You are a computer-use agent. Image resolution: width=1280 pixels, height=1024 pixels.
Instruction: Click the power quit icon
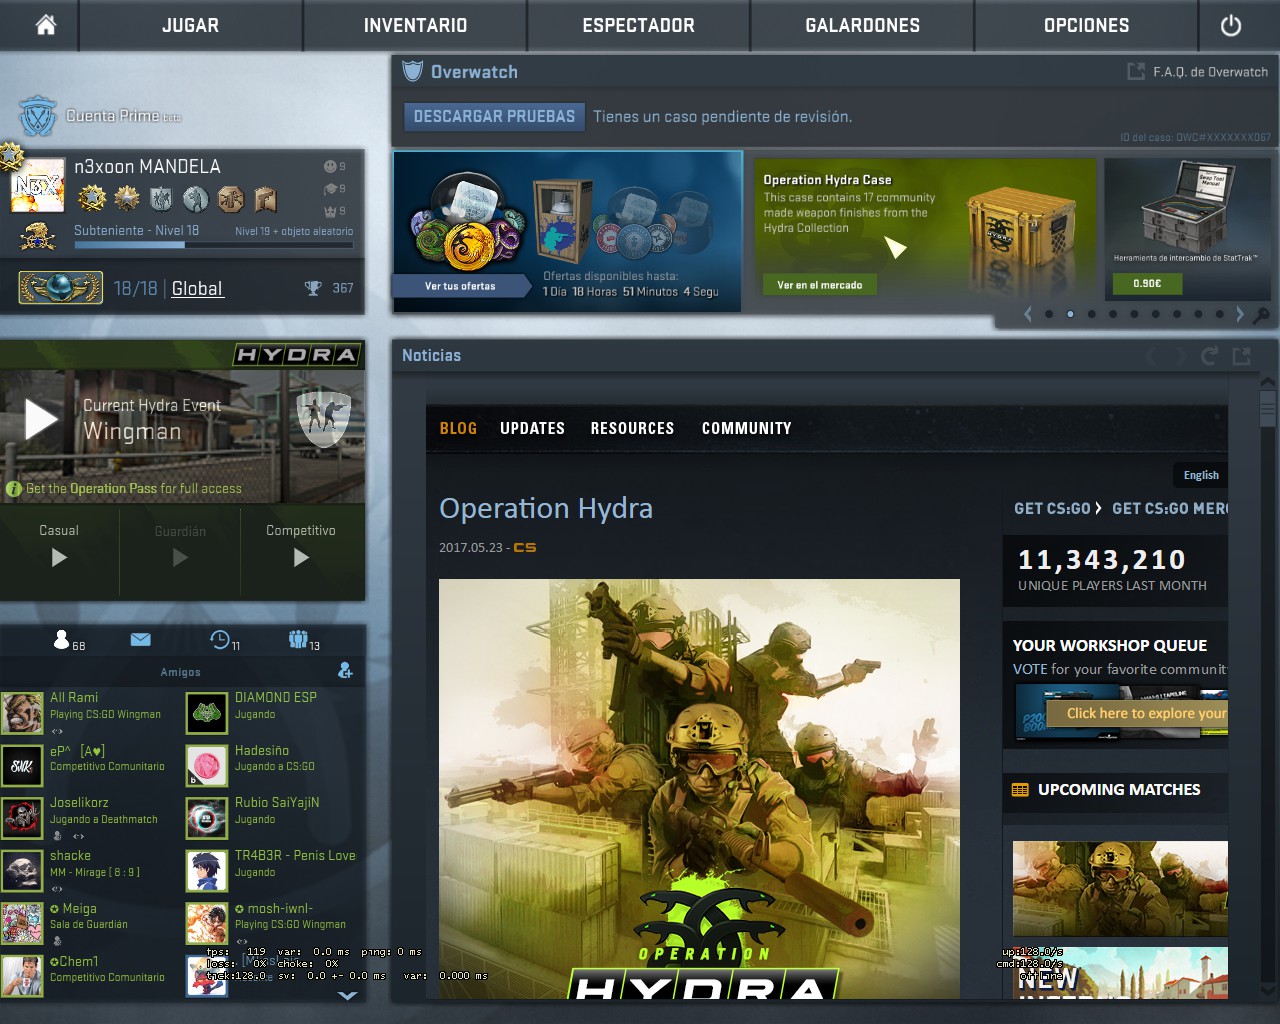[1231, 25]
